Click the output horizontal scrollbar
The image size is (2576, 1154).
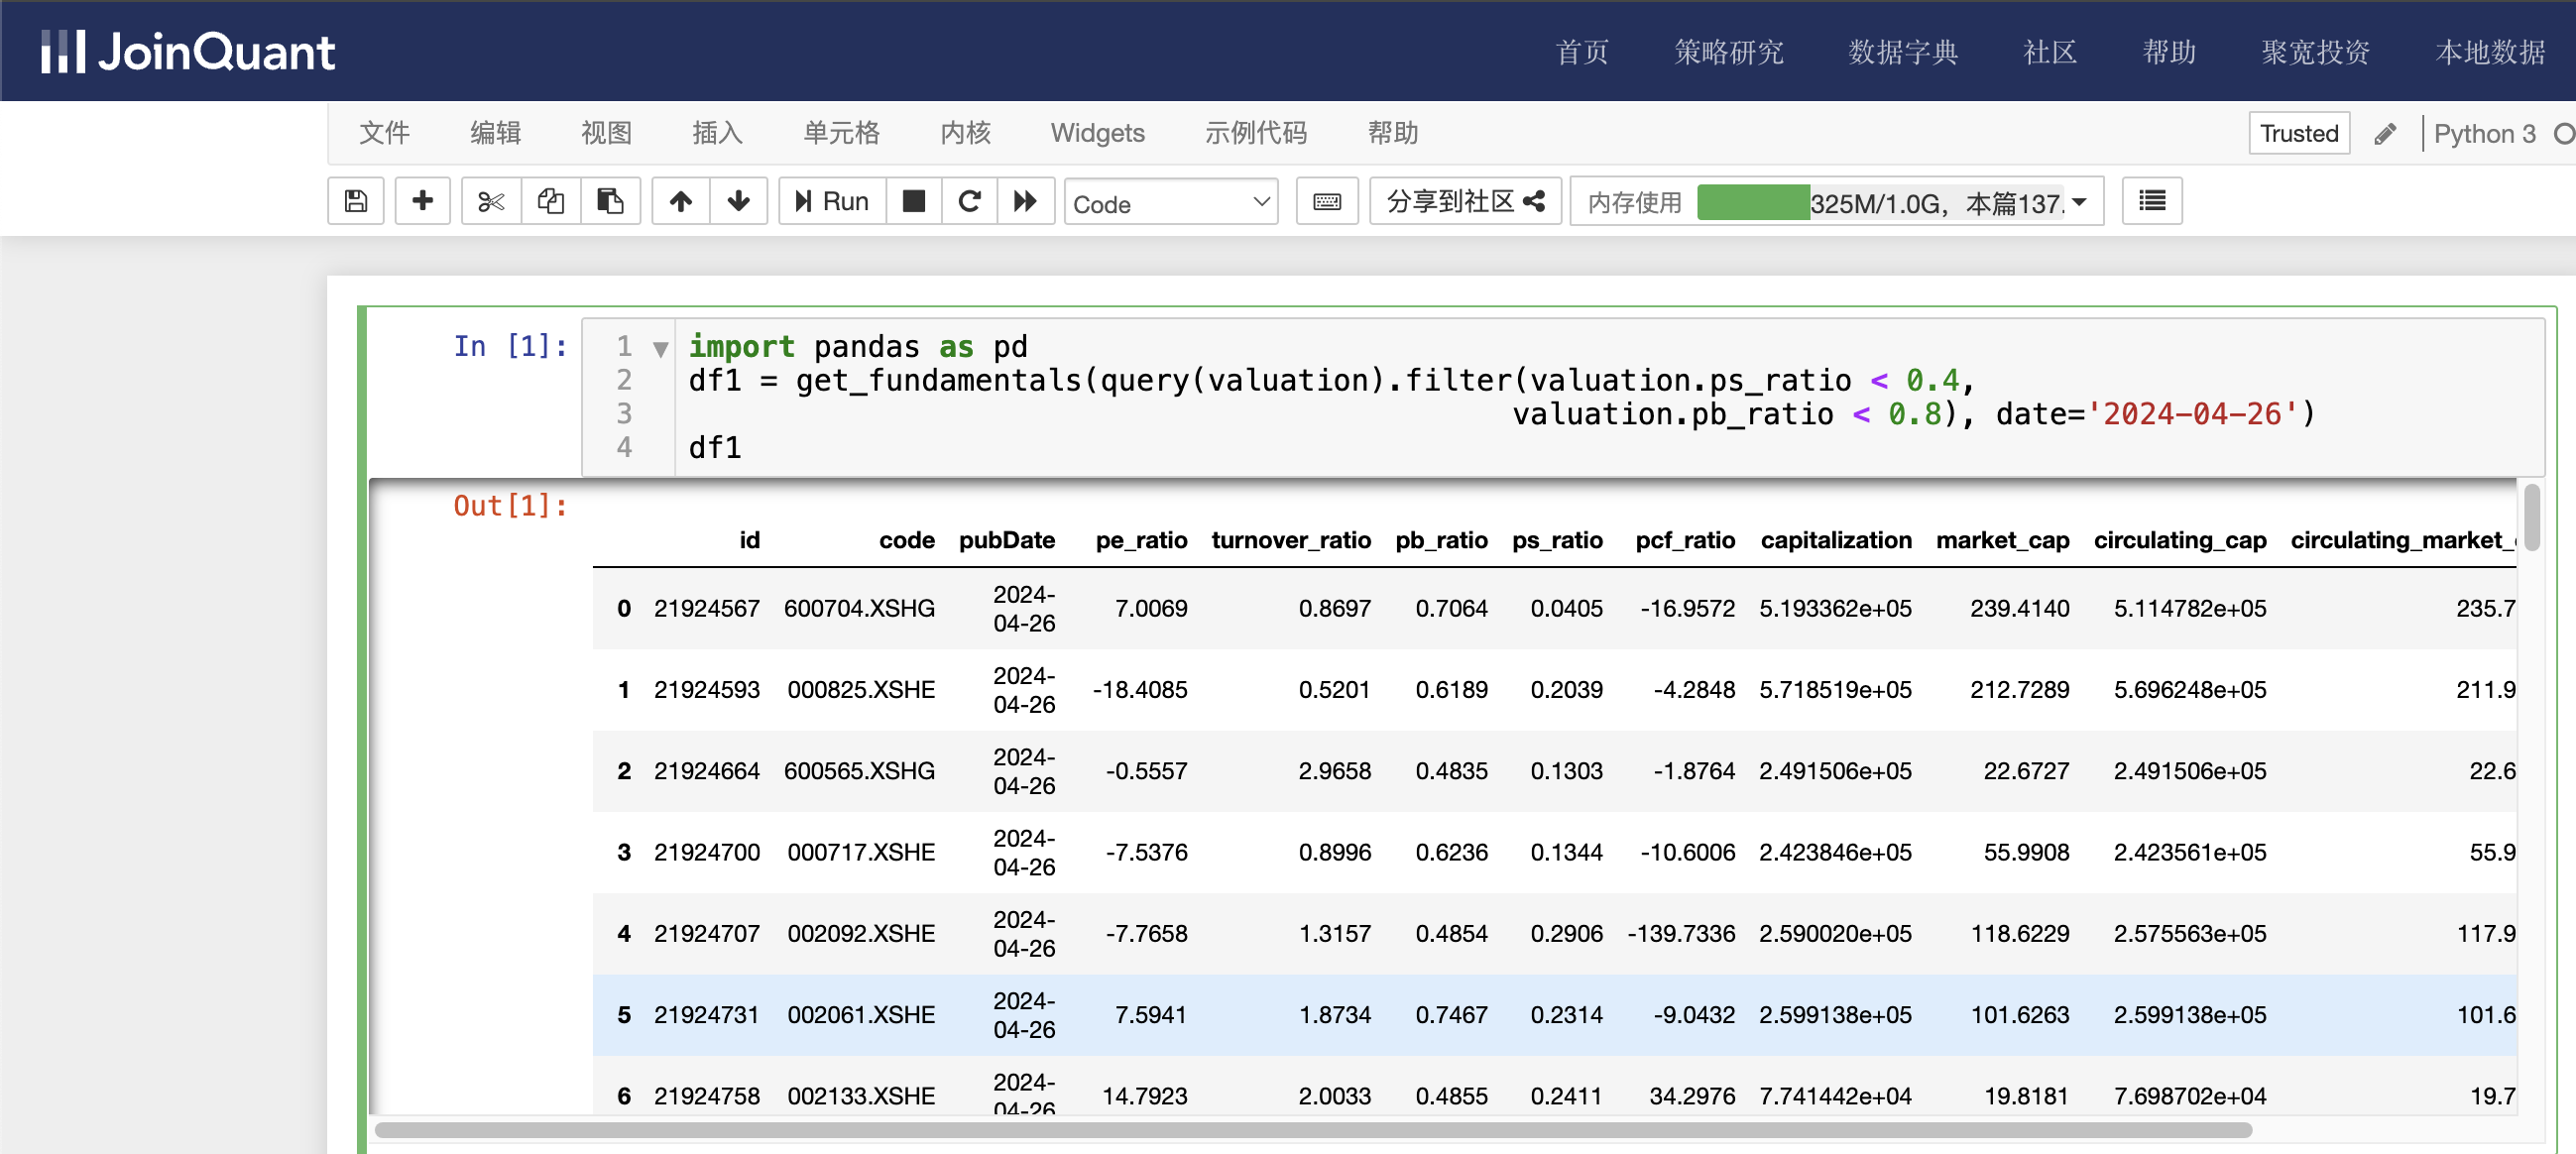1311,1130
